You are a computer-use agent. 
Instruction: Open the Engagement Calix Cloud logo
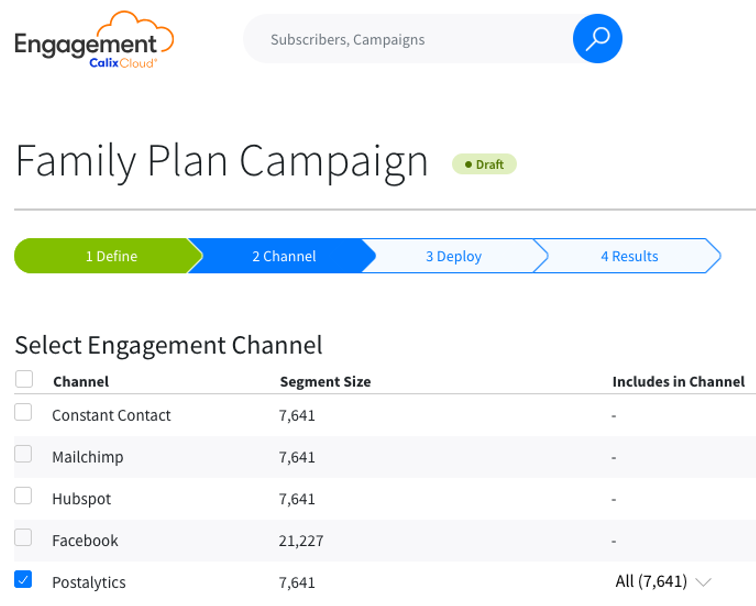94,40
